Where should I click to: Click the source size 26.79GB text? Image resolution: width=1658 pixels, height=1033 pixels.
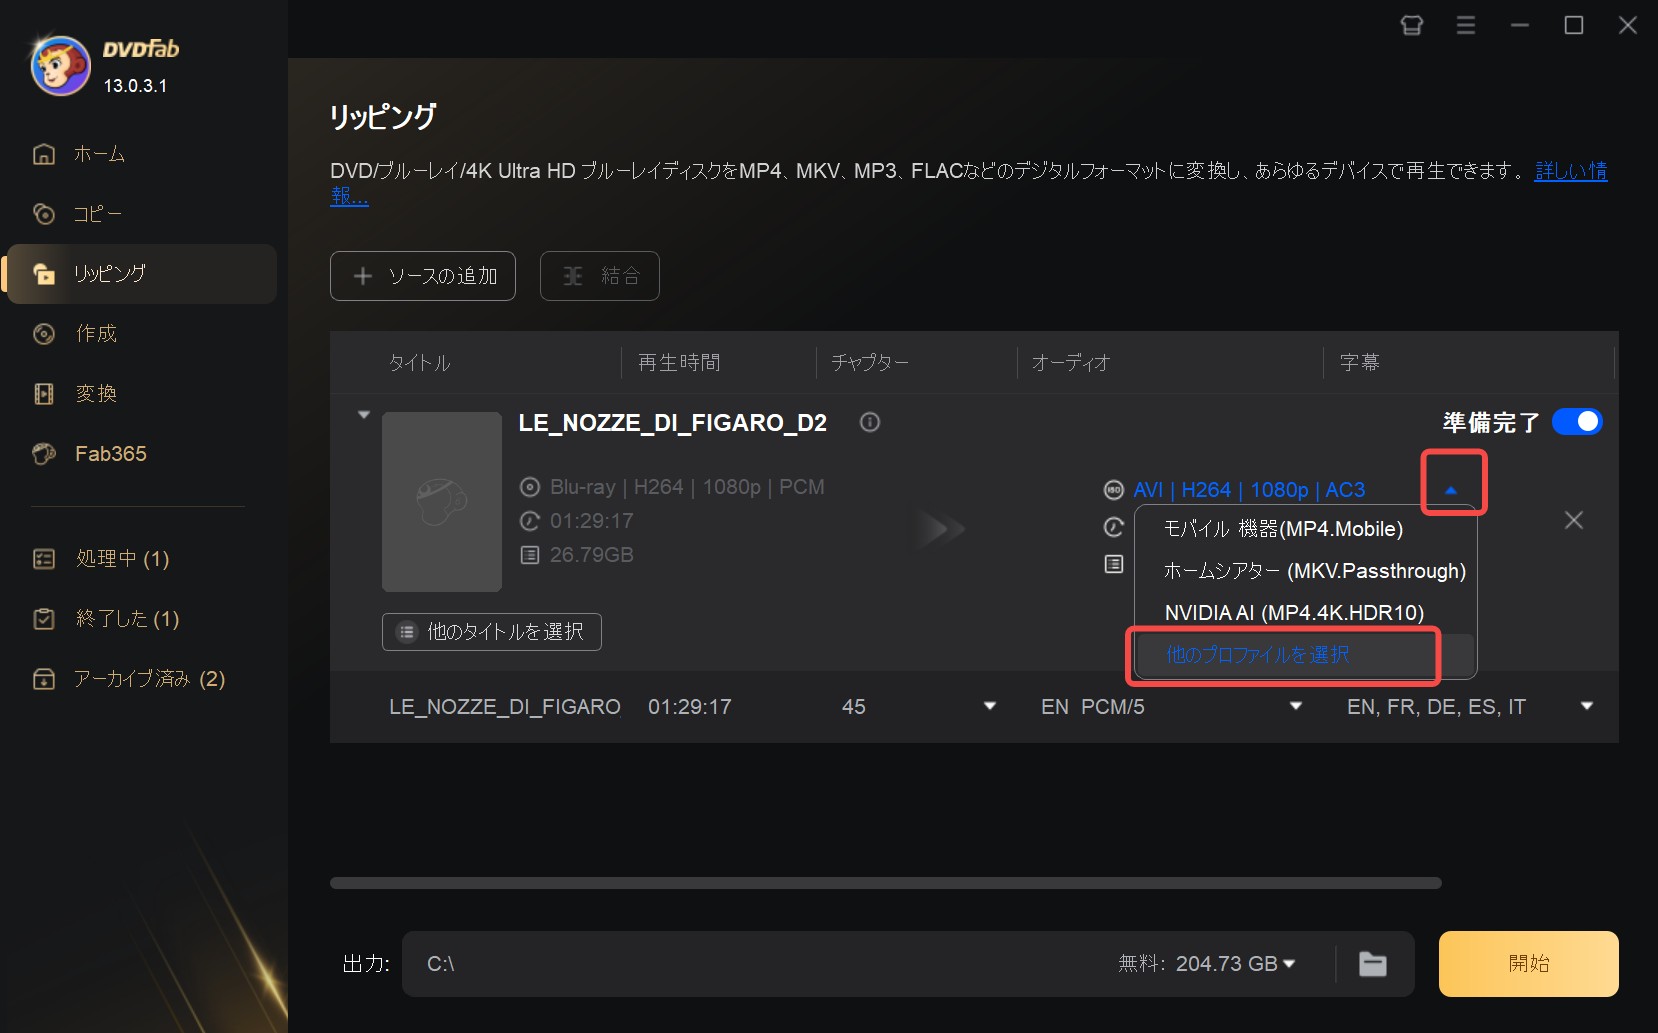592,555
